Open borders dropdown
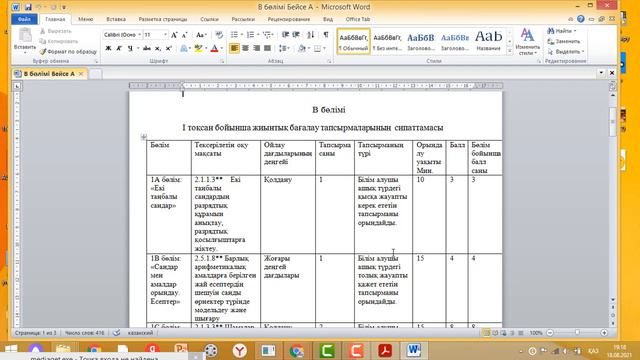Image resolution: width=640 pixels, height=360 pixels. (319, 48)
